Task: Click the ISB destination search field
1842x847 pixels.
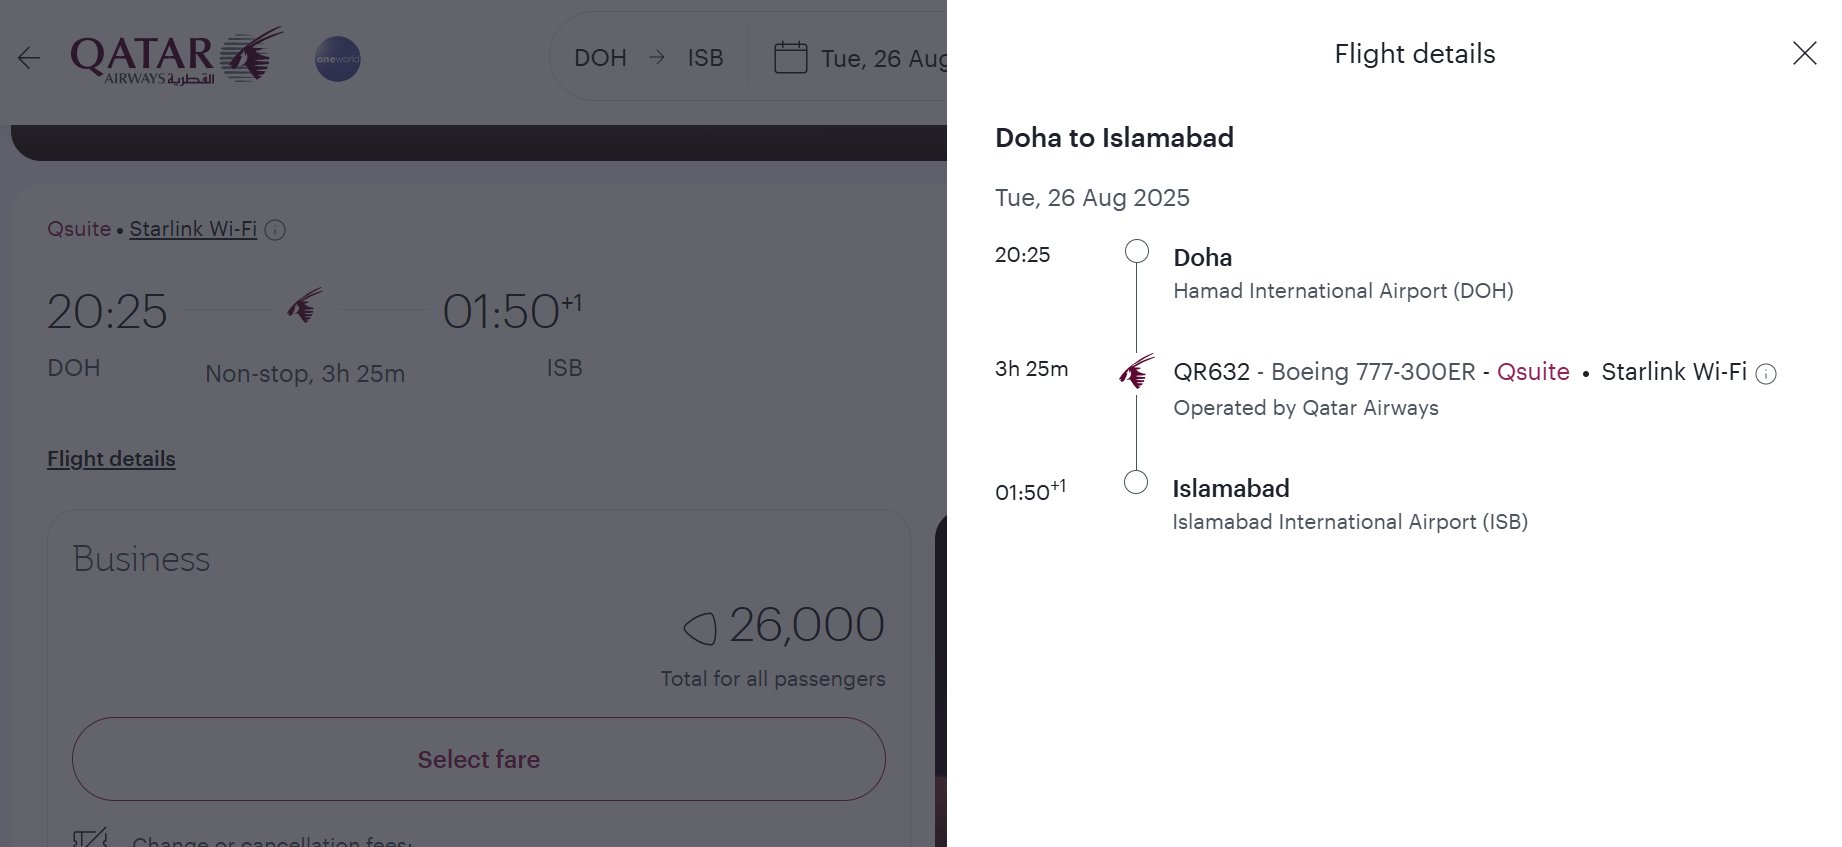Action: [705, 58]
